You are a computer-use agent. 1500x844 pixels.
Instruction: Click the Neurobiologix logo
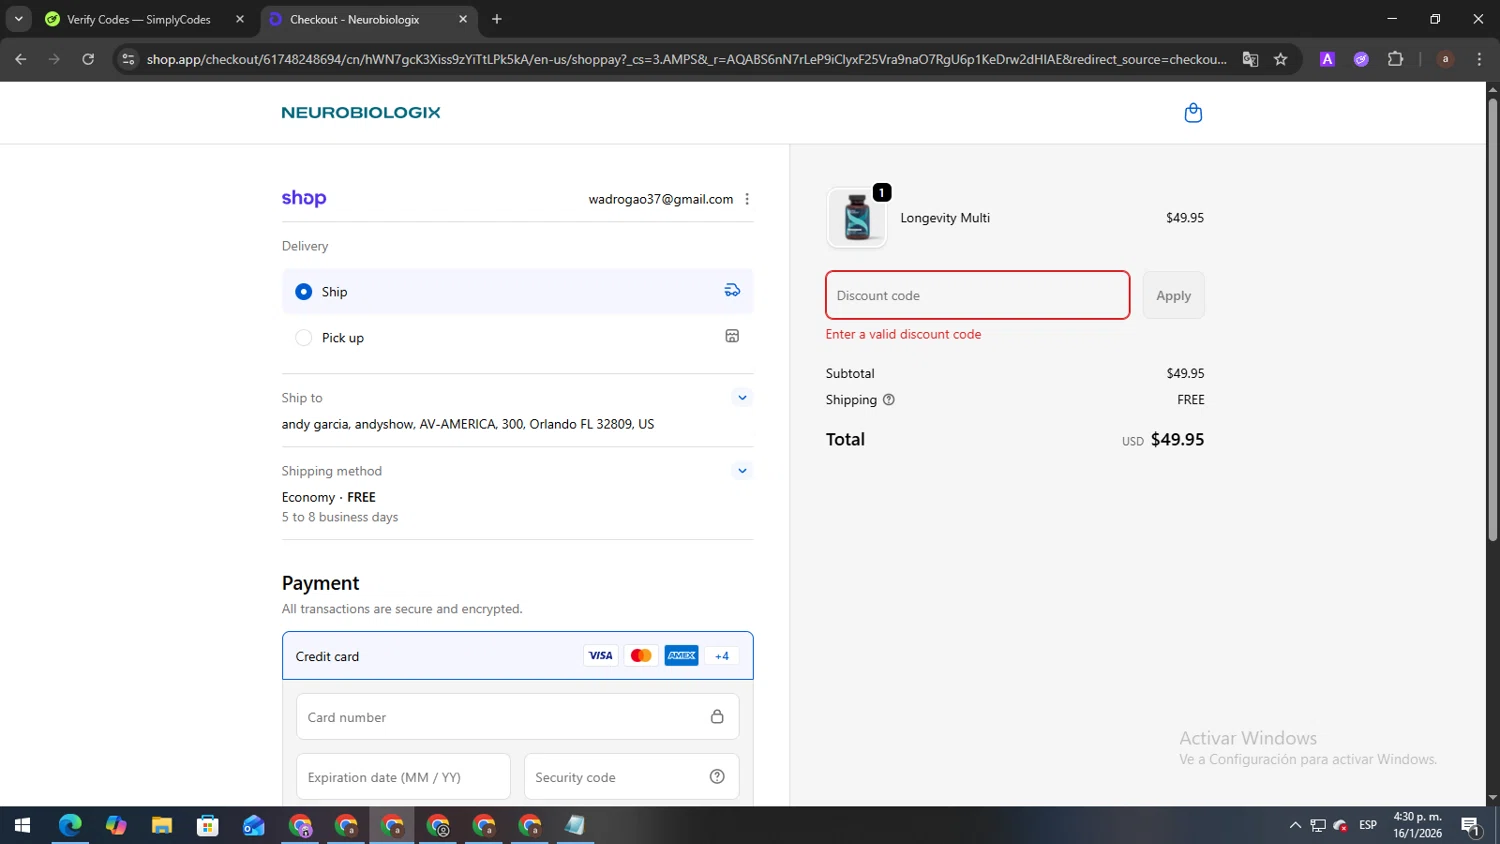[x=361, y=112]
